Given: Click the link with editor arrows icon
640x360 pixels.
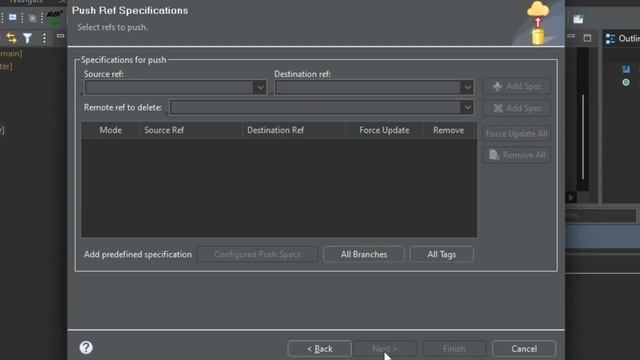Looking at the screenshot, I should [x=11, y=38].
